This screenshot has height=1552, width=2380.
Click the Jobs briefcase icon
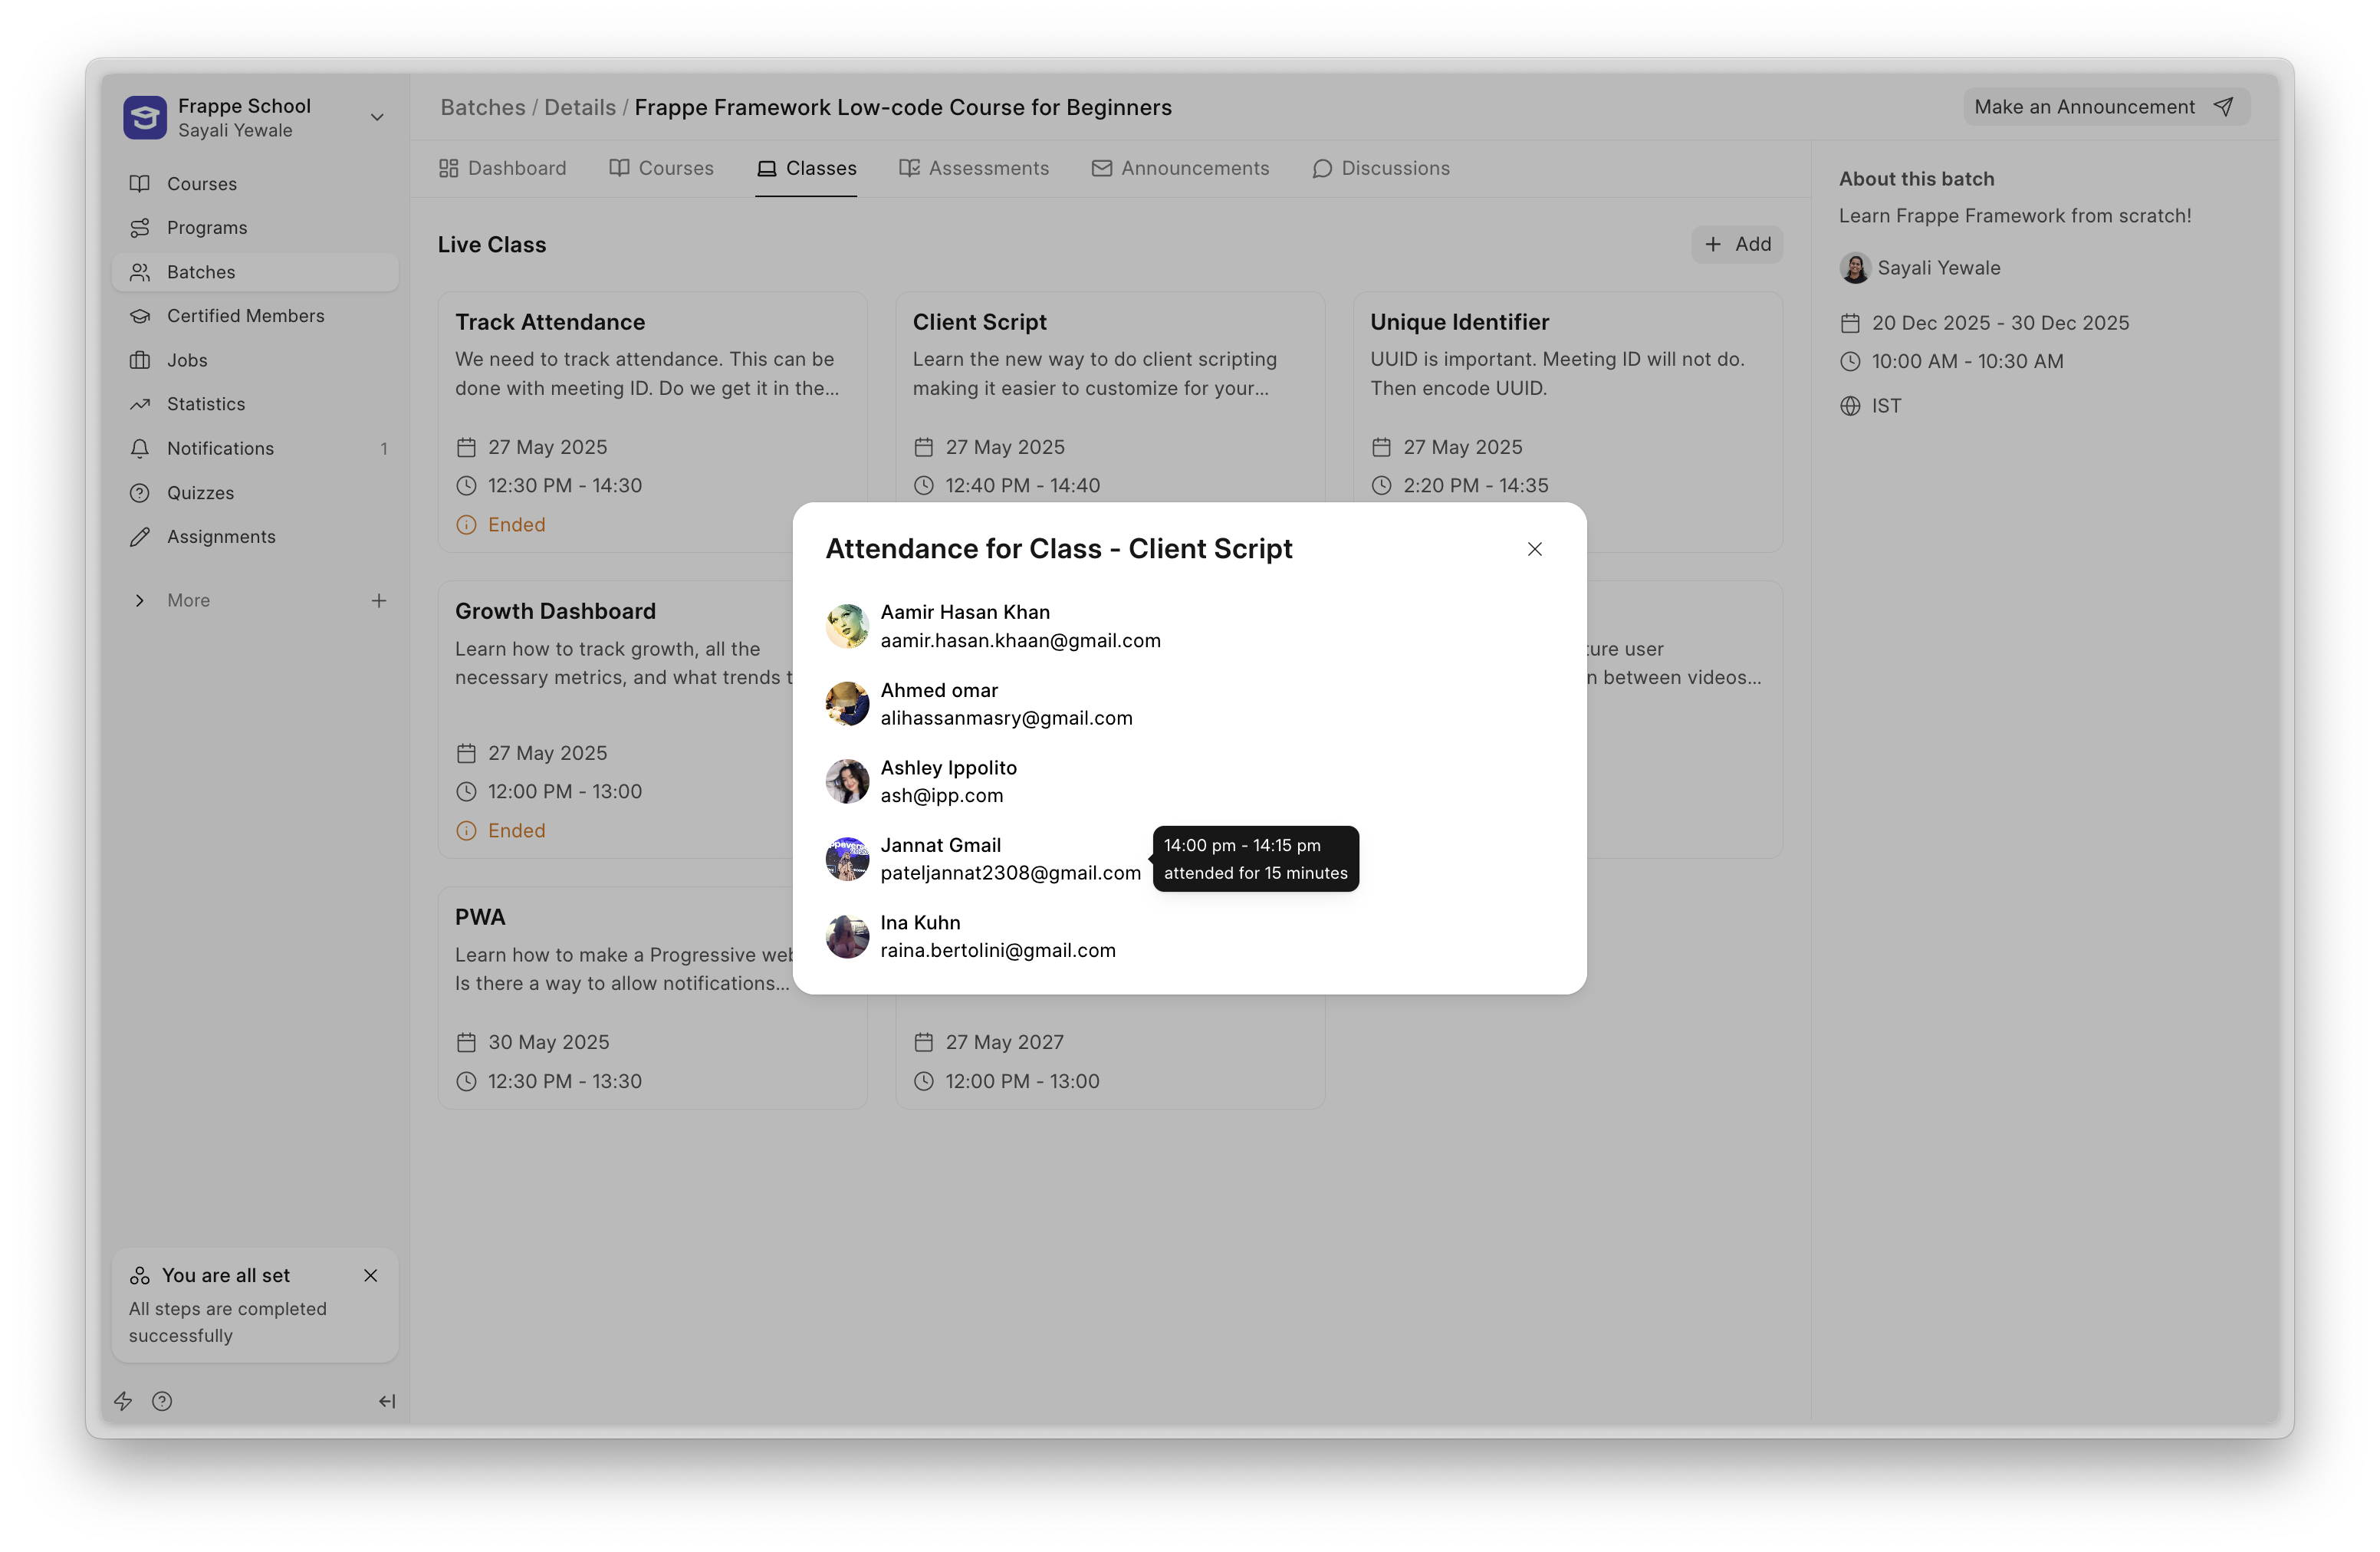[x=140, y=360]
